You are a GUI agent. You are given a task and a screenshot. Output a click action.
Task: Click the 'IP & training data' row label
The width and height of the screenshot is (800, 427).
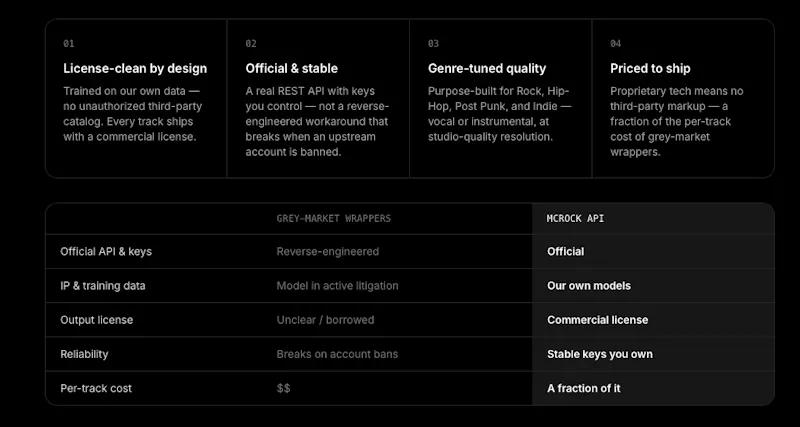coord(103,286)
